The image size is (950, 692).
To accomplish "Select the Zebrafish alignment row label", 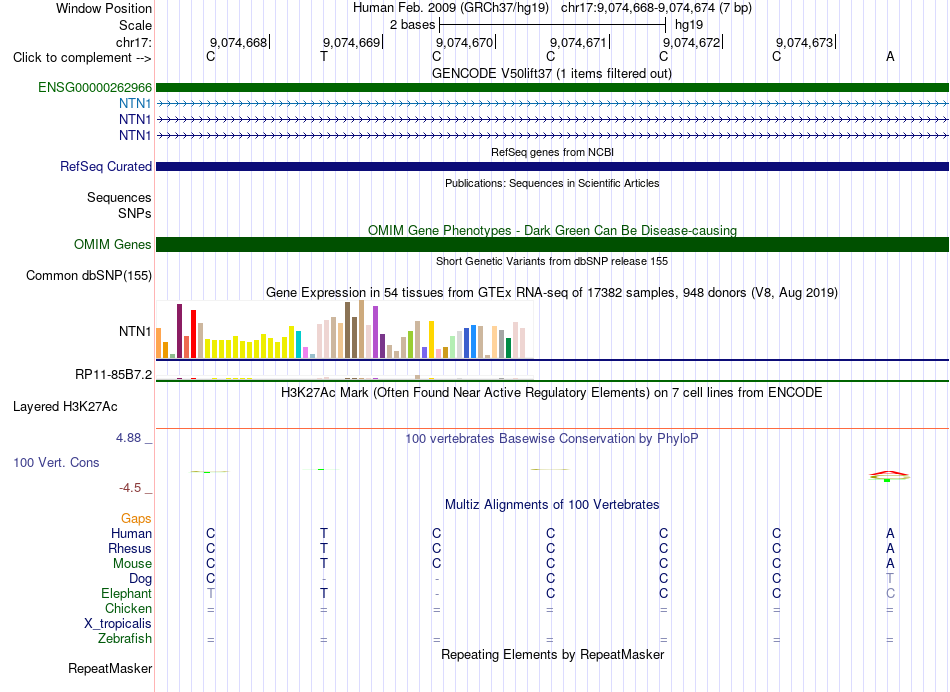I will pyautogui.click(x=125, y=638).
